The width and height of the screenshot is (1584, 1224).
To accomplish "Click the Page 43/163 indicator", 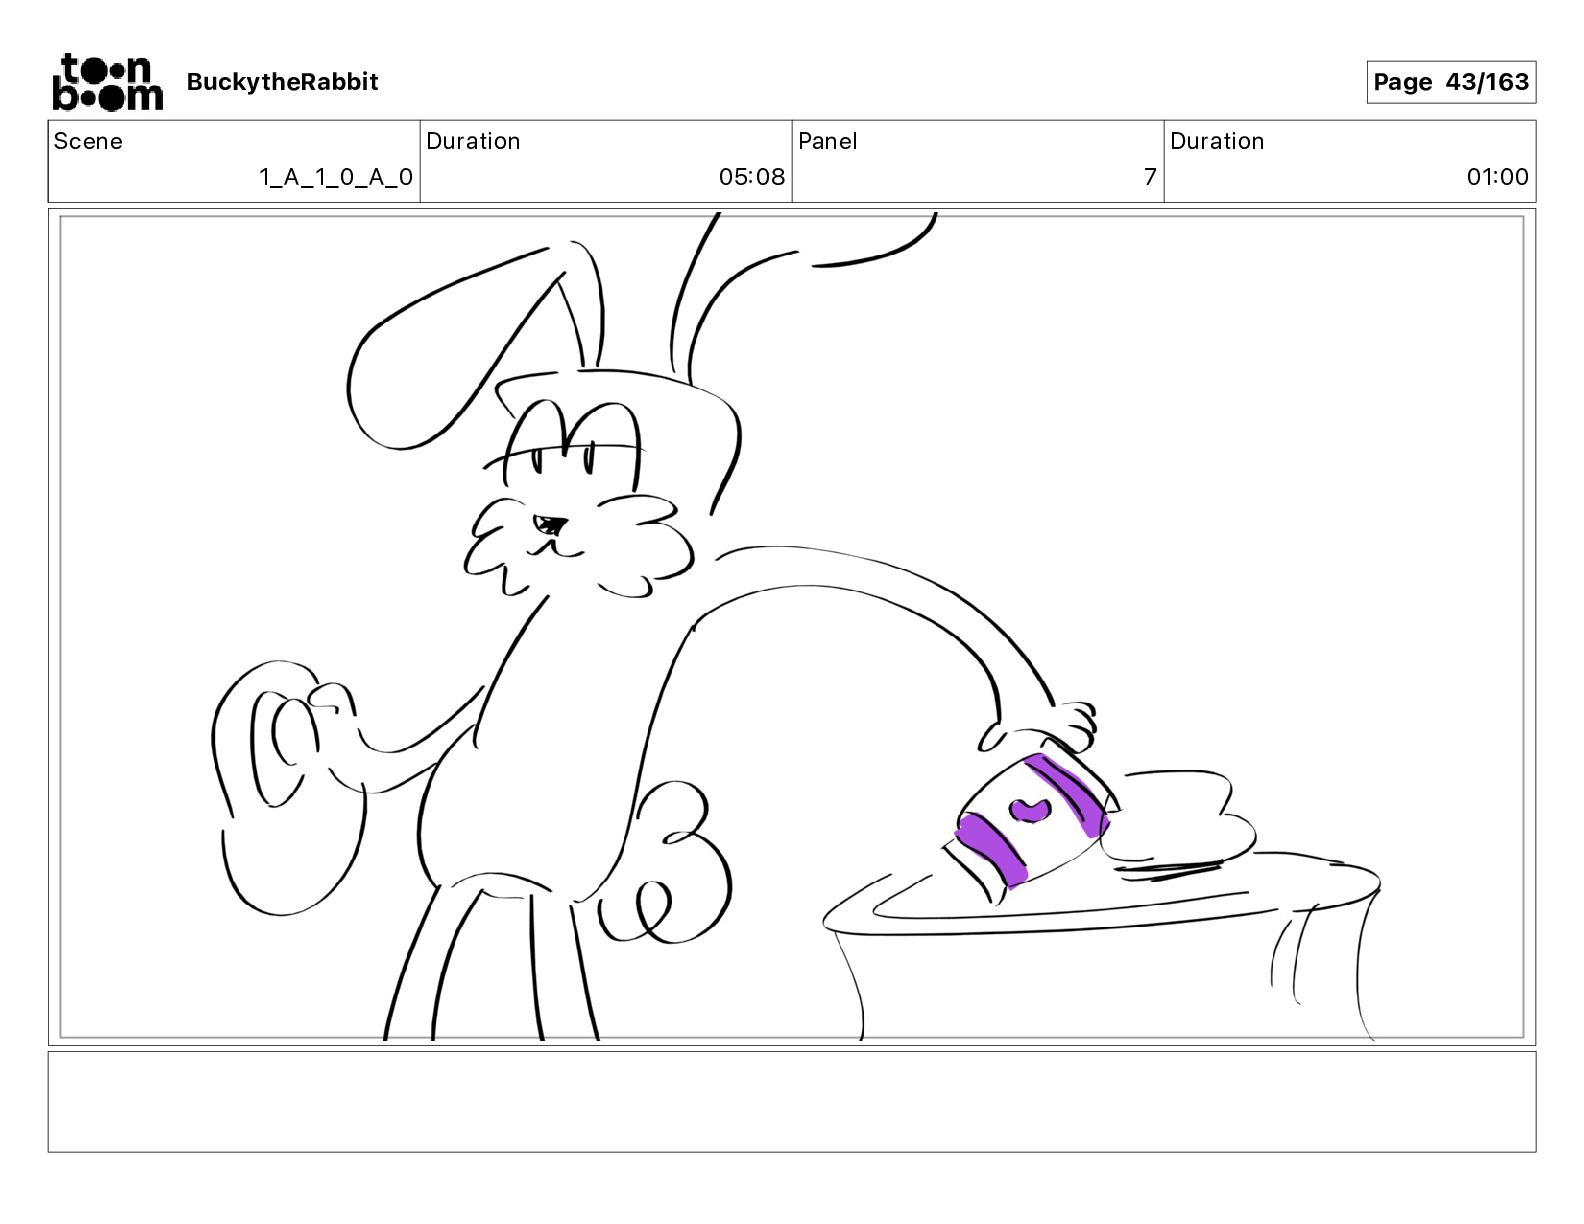I will click(1451, 82).
